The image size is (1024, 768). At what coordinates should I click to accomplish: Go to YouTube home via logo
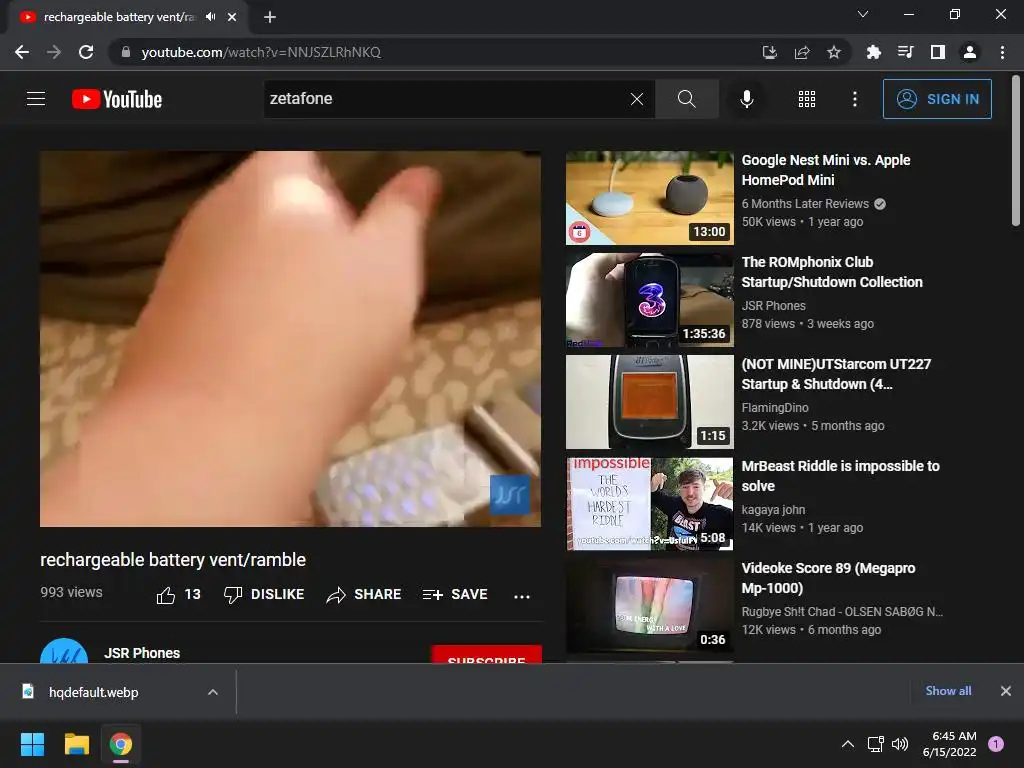tap(117, 99)
